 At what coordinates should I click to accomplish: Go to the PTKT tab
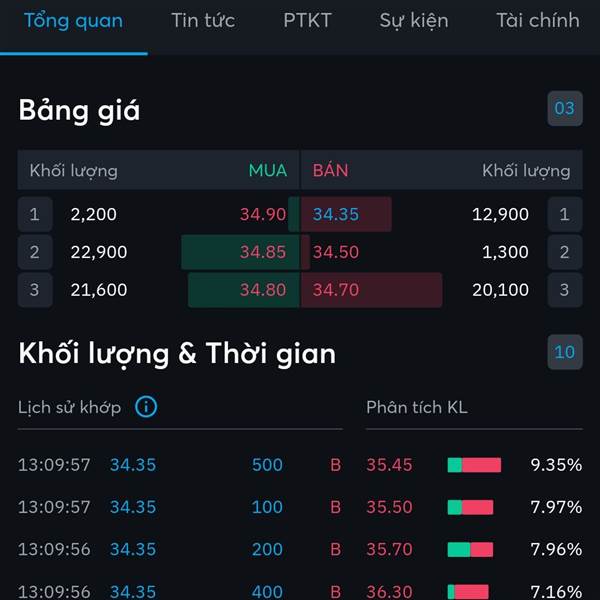coord(307,21)
